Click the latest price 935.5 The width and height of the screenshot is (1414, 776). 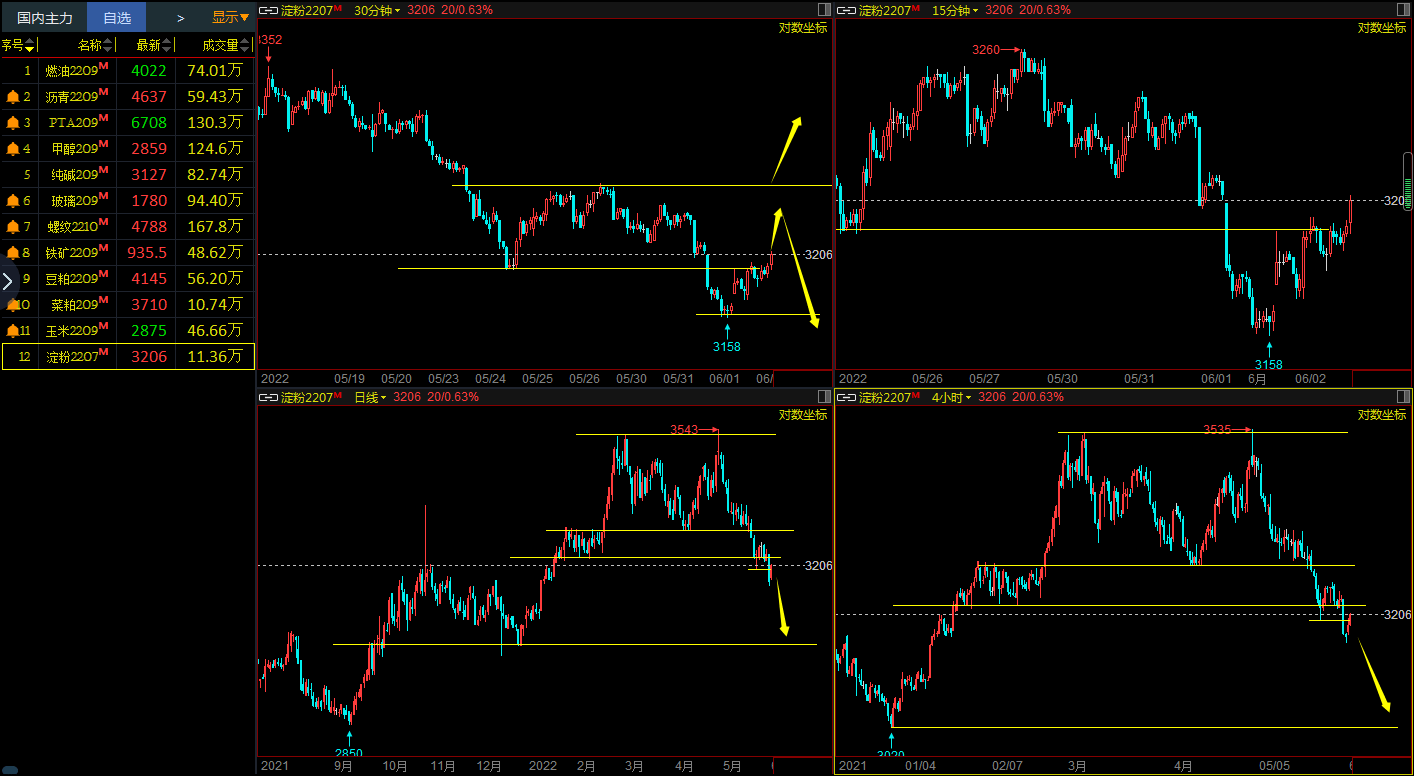point(146,253)
